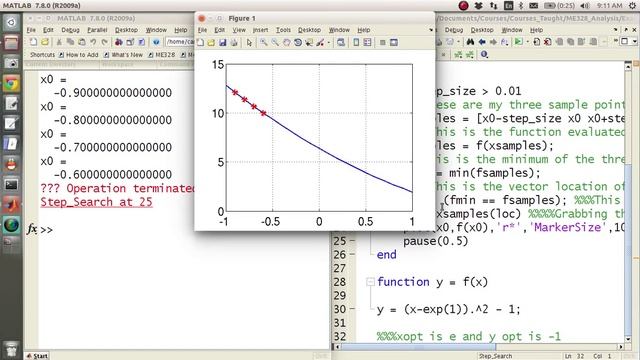640x360 pixels.
Task: Click the Ubuntu Dash home icon
Action: click(11, 22)
